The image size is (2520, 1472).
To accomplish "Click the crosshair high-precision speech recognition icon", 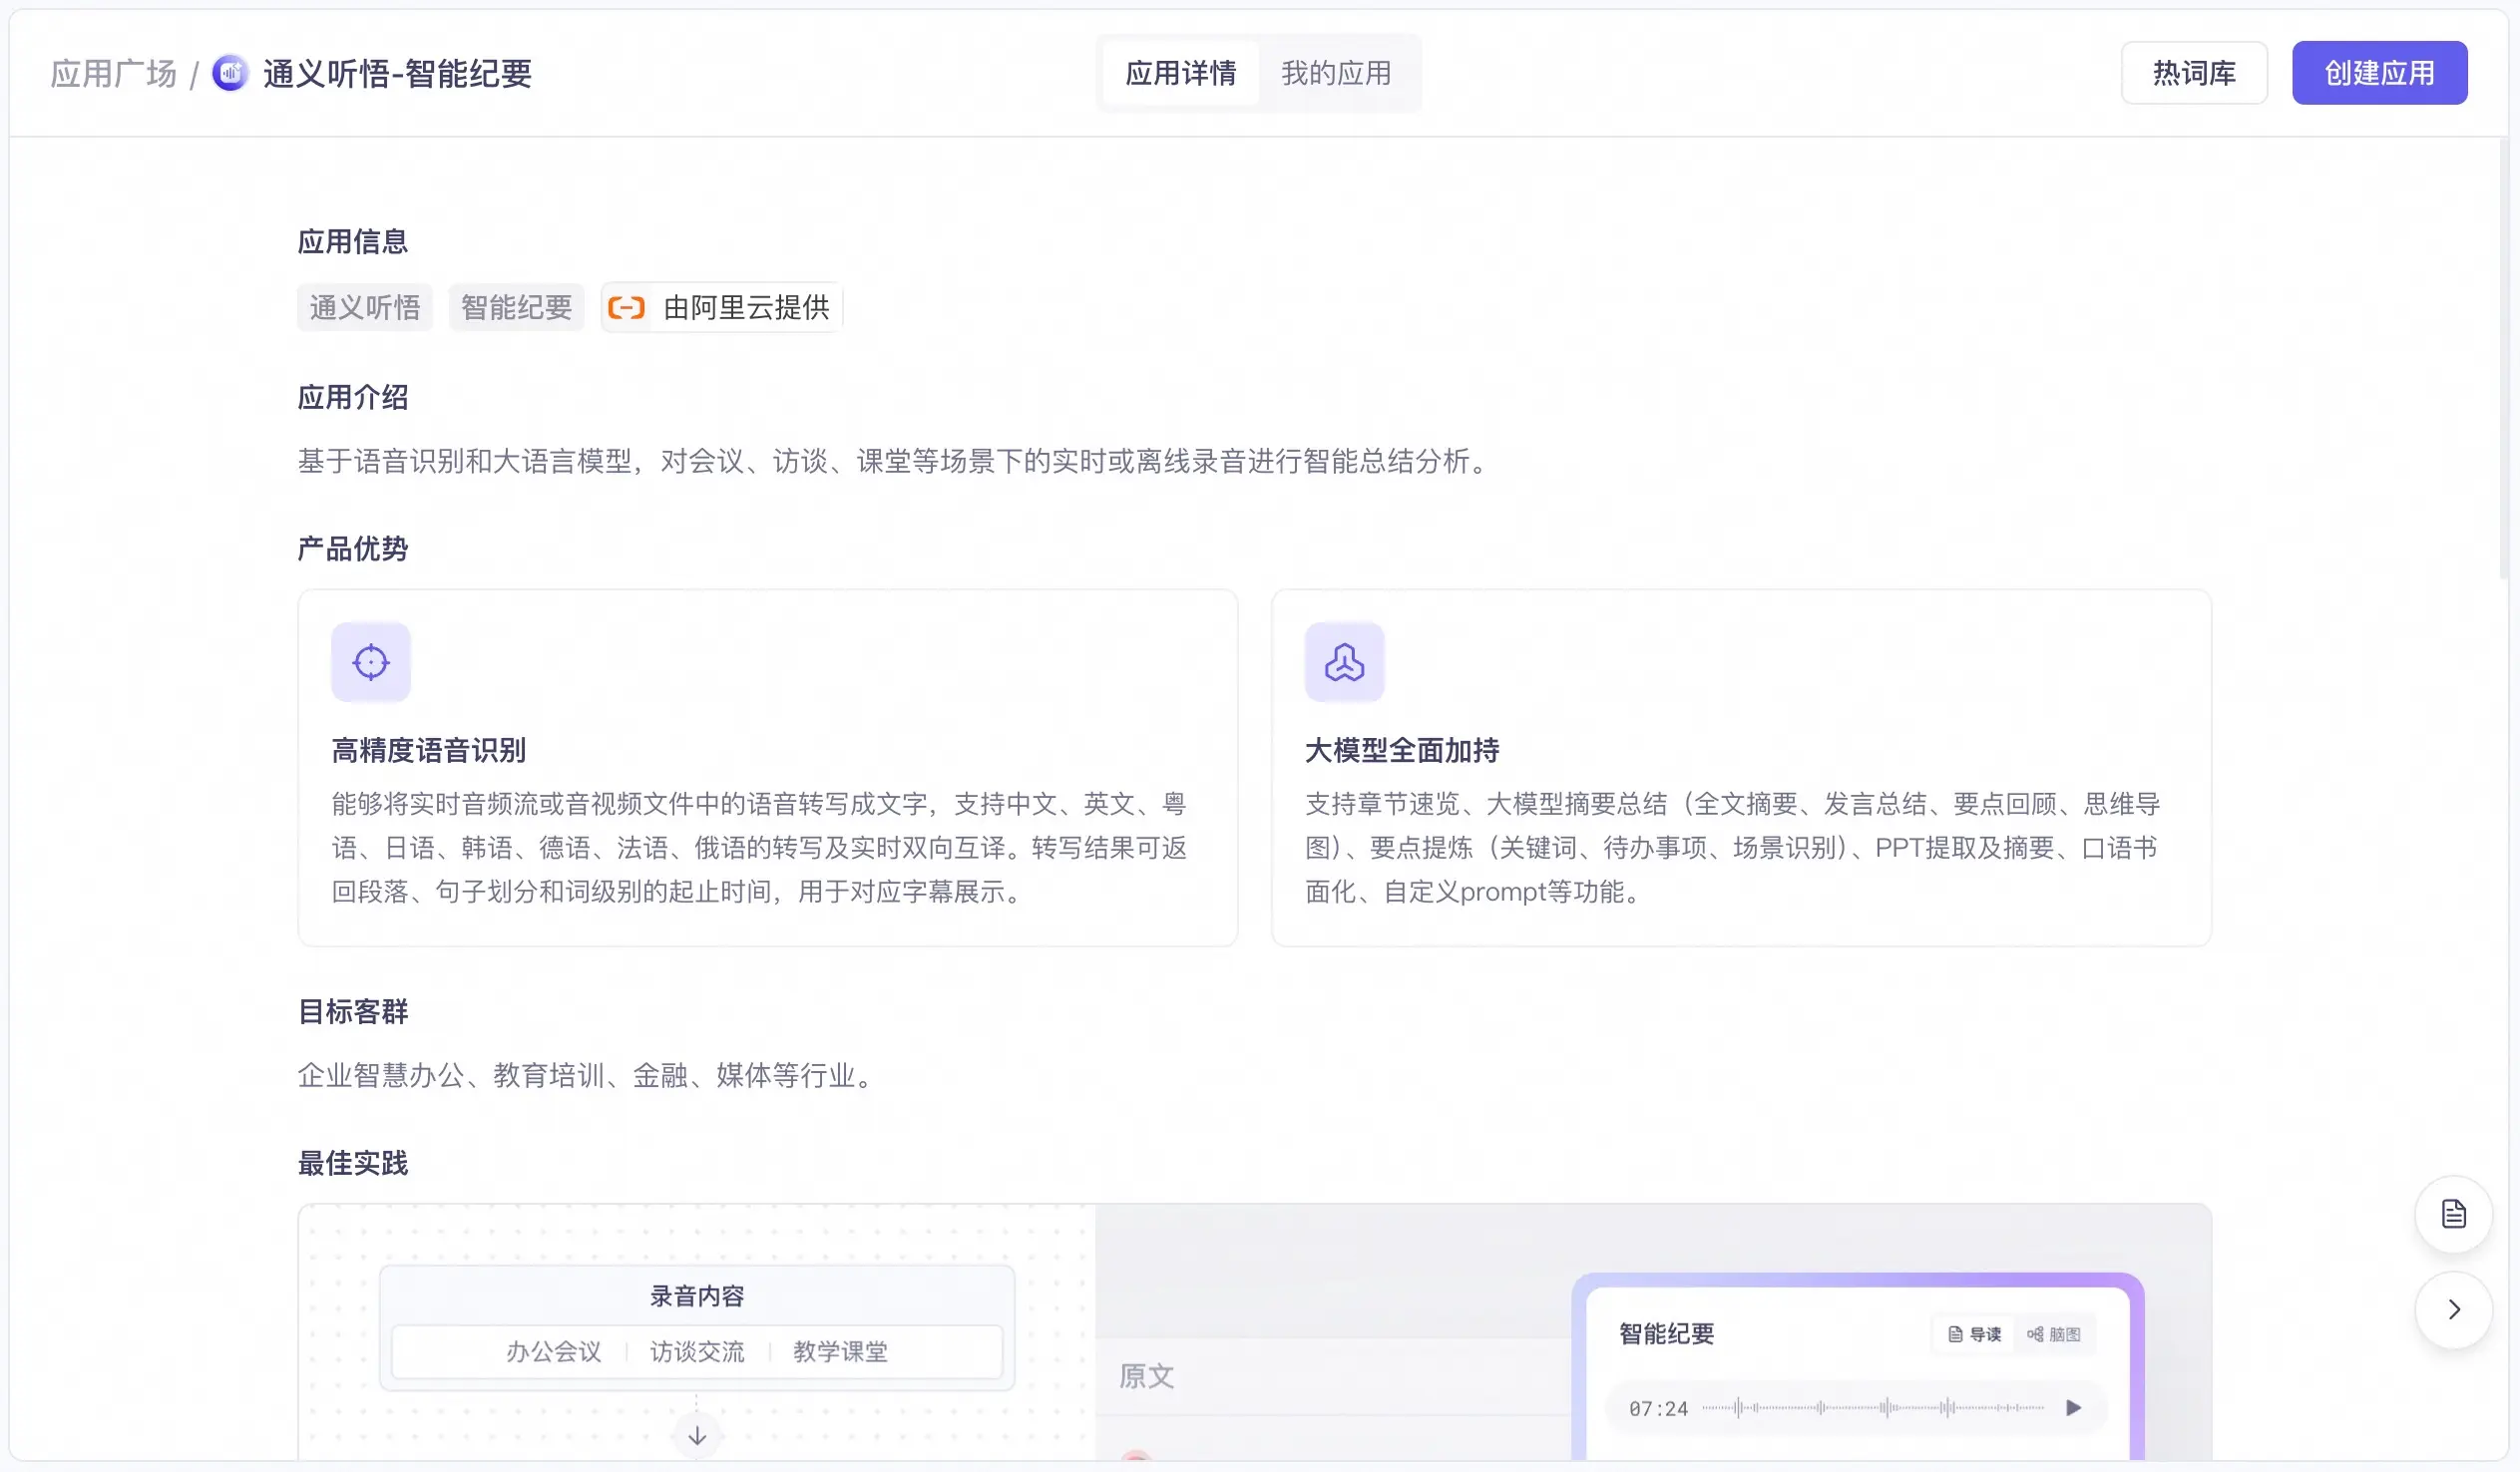I will coord(371,662).
